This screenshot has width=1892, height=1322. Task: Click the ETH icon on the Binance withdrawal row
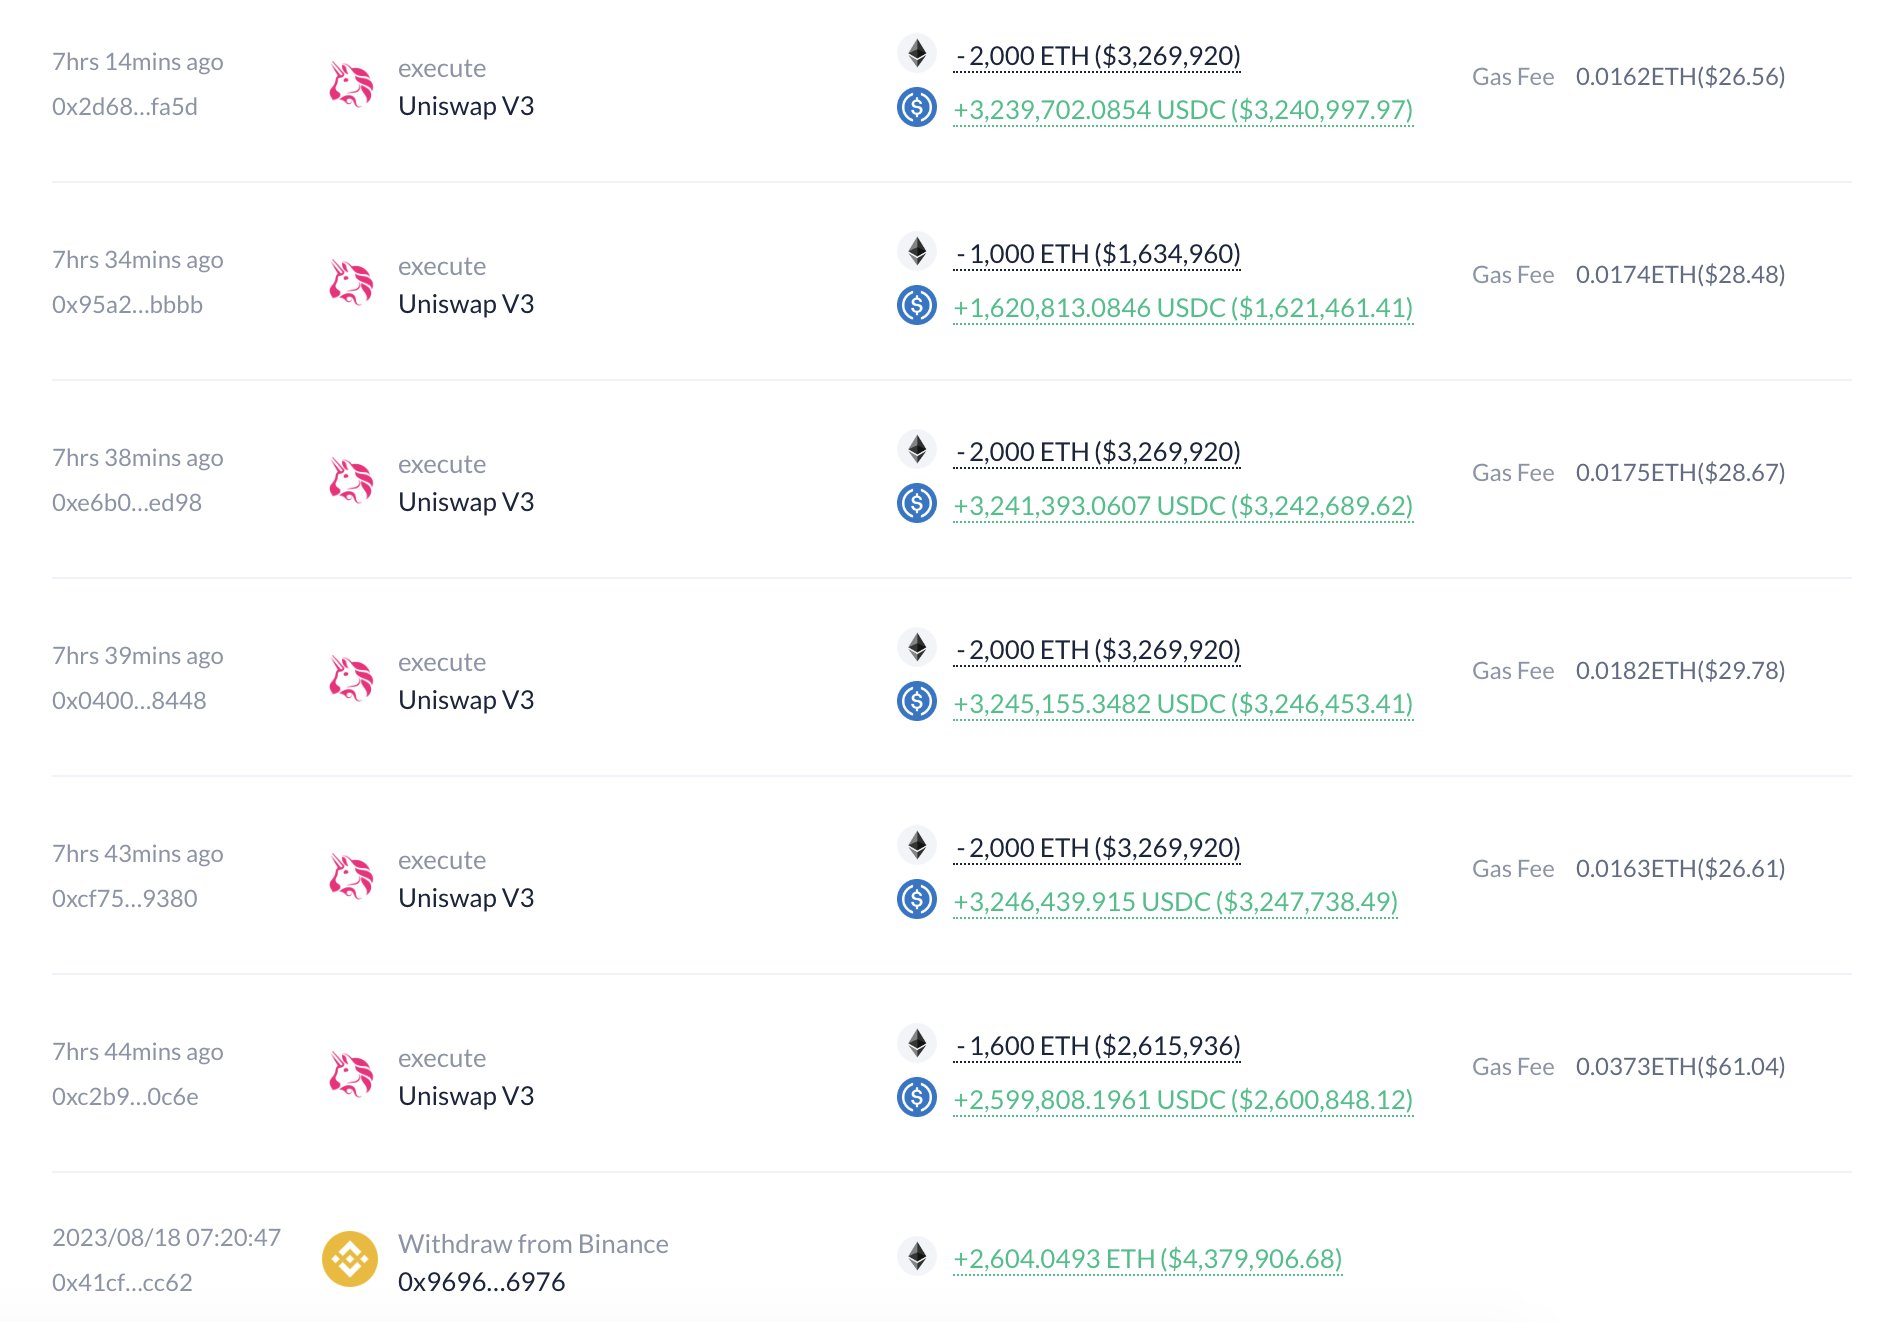click(x=917, y=1259)
